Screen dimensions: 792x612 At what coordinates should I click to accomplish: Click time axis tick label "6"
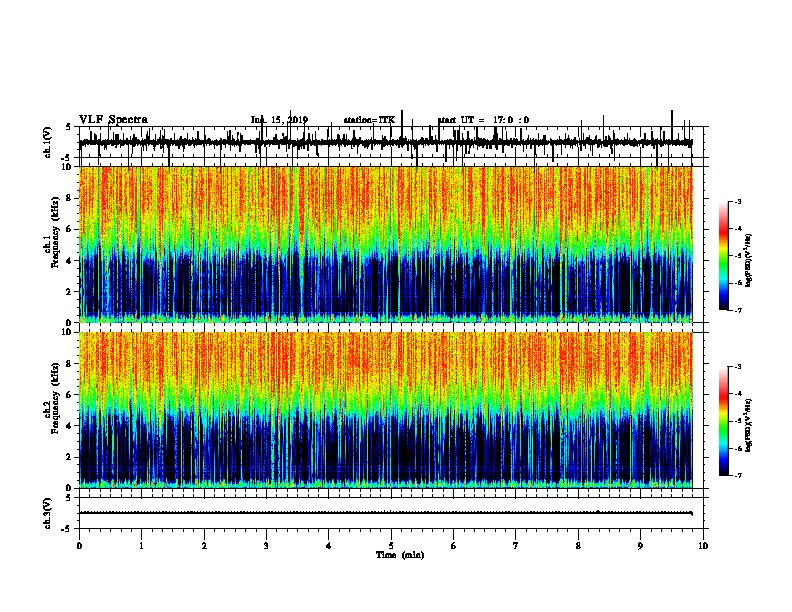454,546
